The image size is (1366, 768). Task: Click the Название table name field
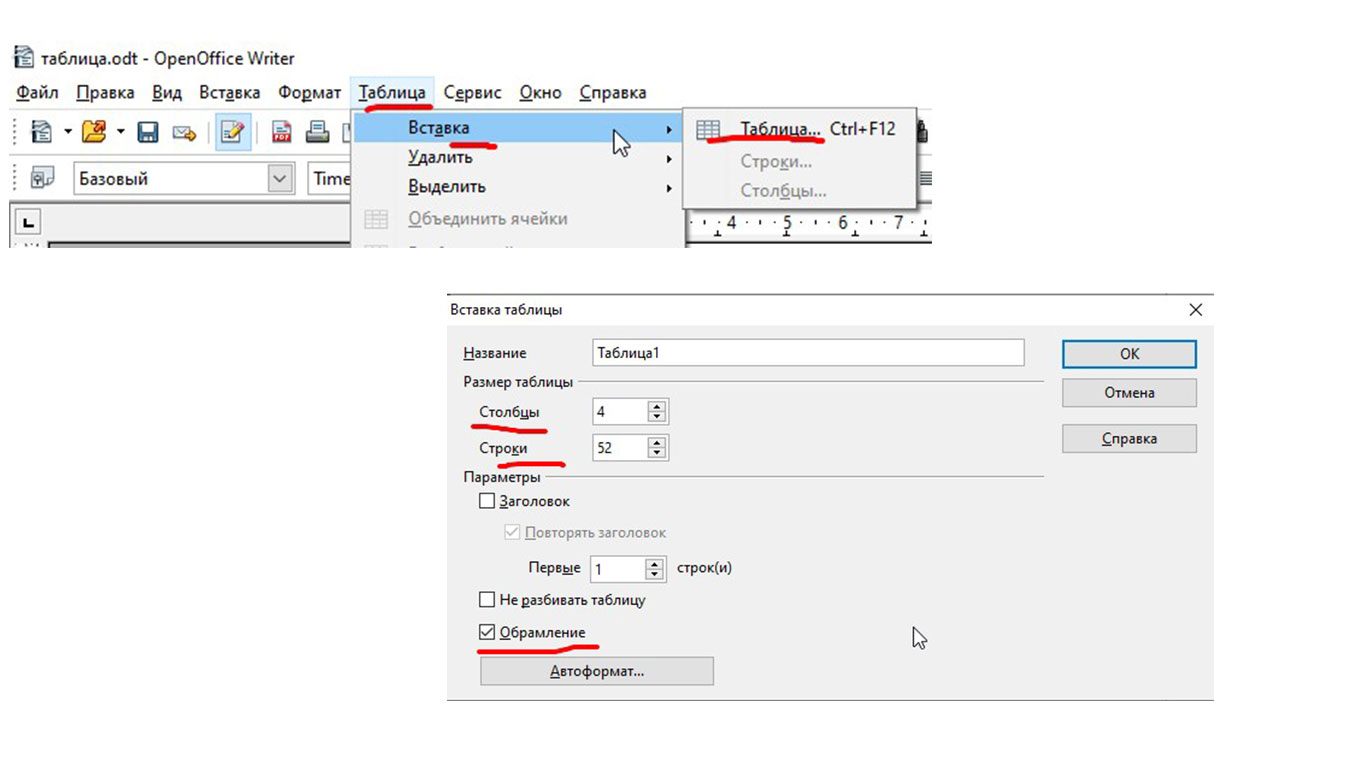[x=807, y=352]
